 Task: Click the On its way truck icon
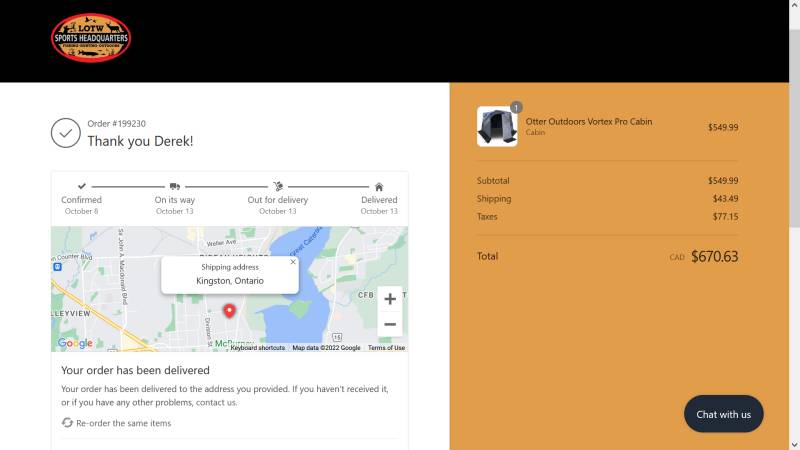pyautogui.click(x=174, y=186)
